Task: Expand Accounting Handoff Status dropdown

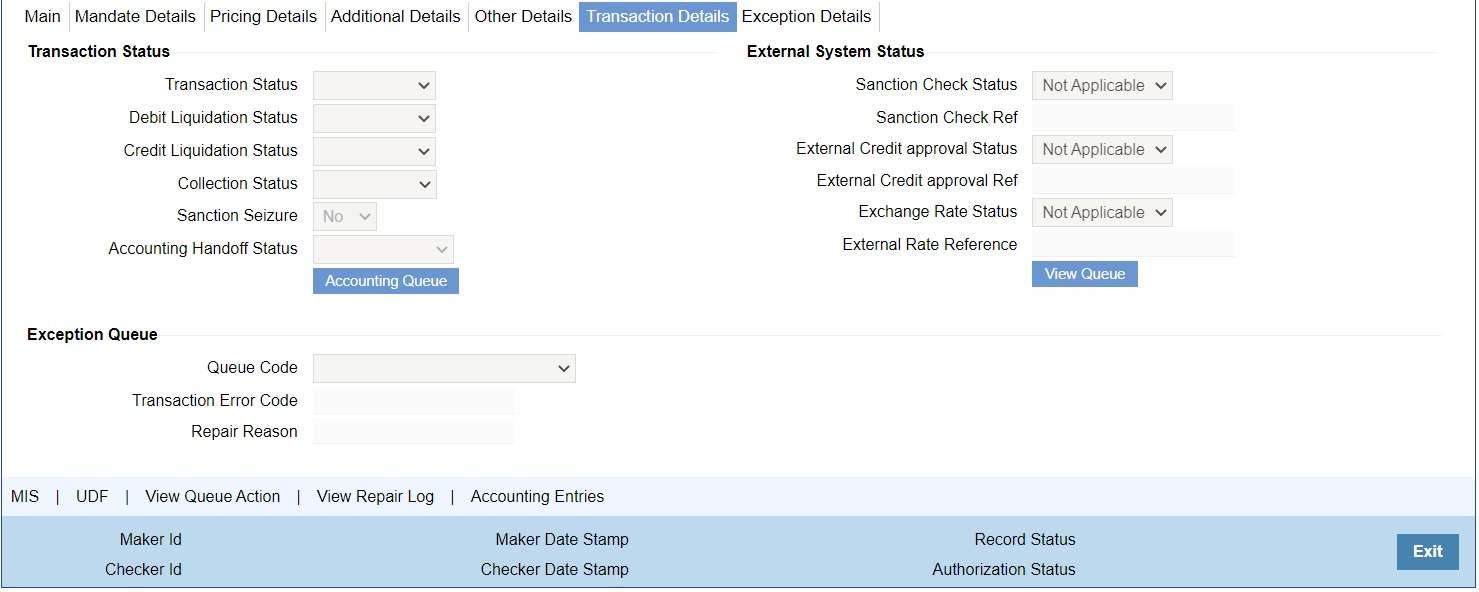Action: (383, 249)
